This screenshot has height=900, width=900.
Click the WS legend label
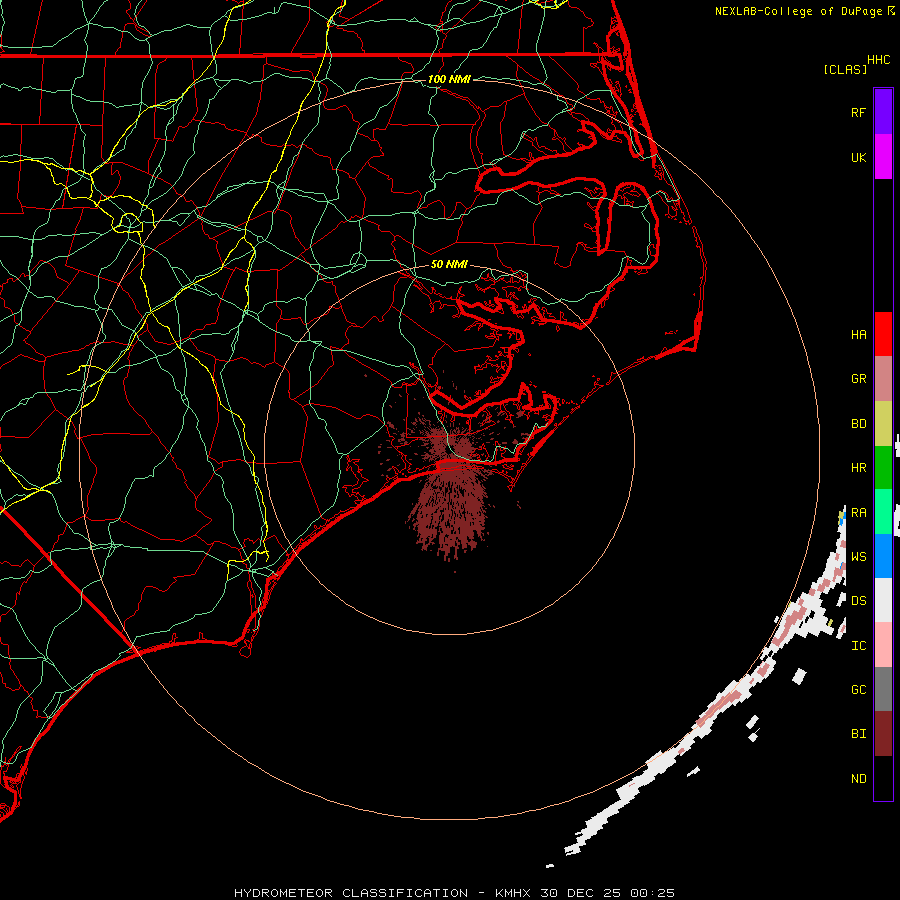pyautogui.click(x=858, y=557)
